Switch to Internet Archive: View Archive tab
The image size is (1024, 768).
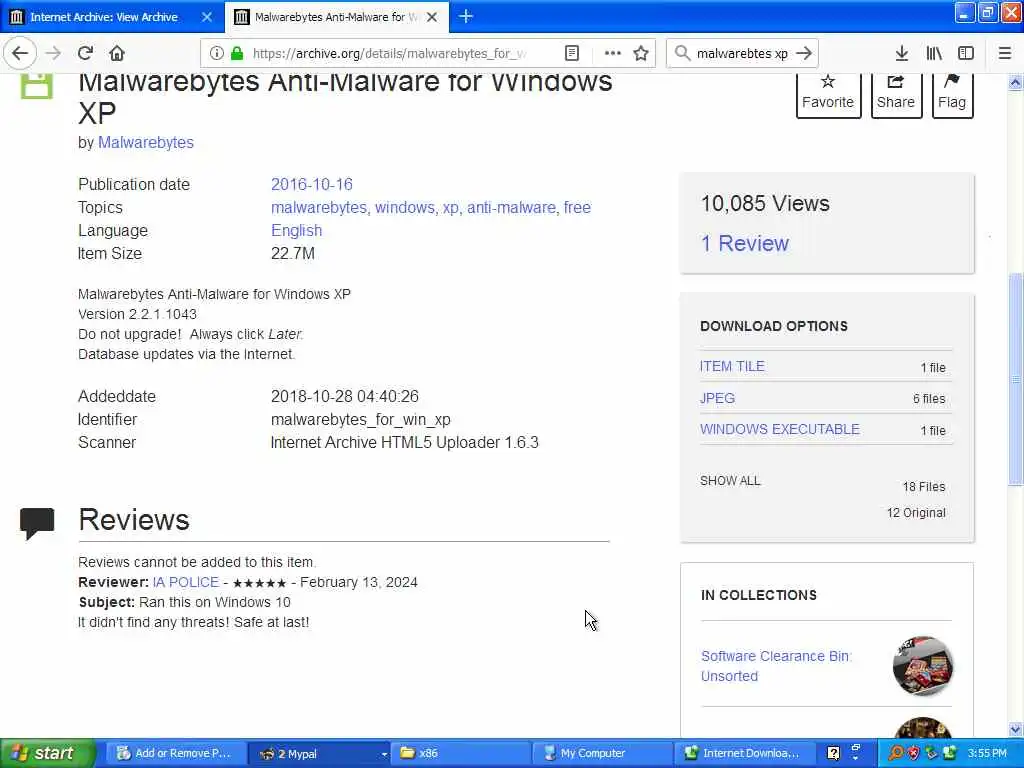(104, 17)
